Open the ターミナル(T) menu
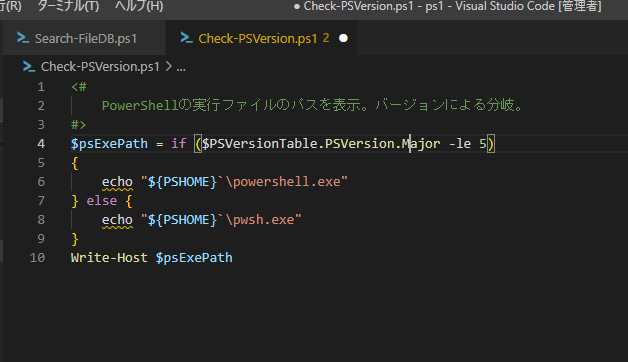The image size is (628, 362). [68, 6]
